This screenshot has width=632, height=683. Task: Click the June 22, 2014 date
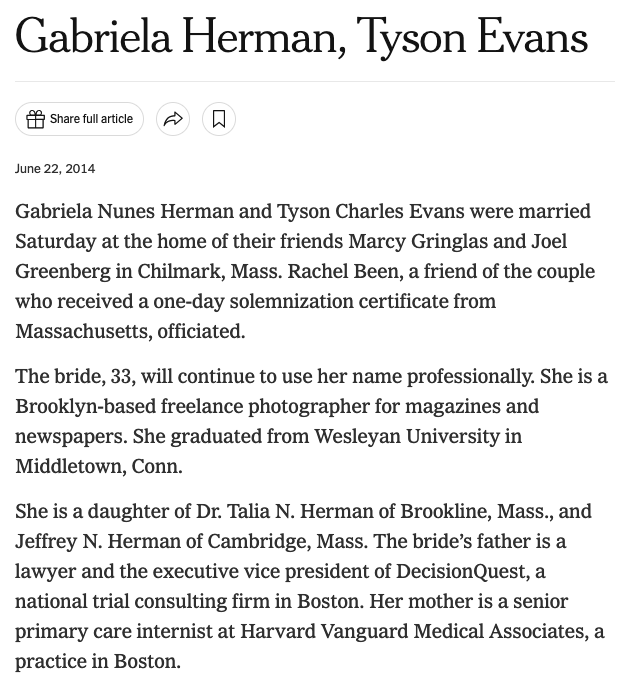coord(55,168)
